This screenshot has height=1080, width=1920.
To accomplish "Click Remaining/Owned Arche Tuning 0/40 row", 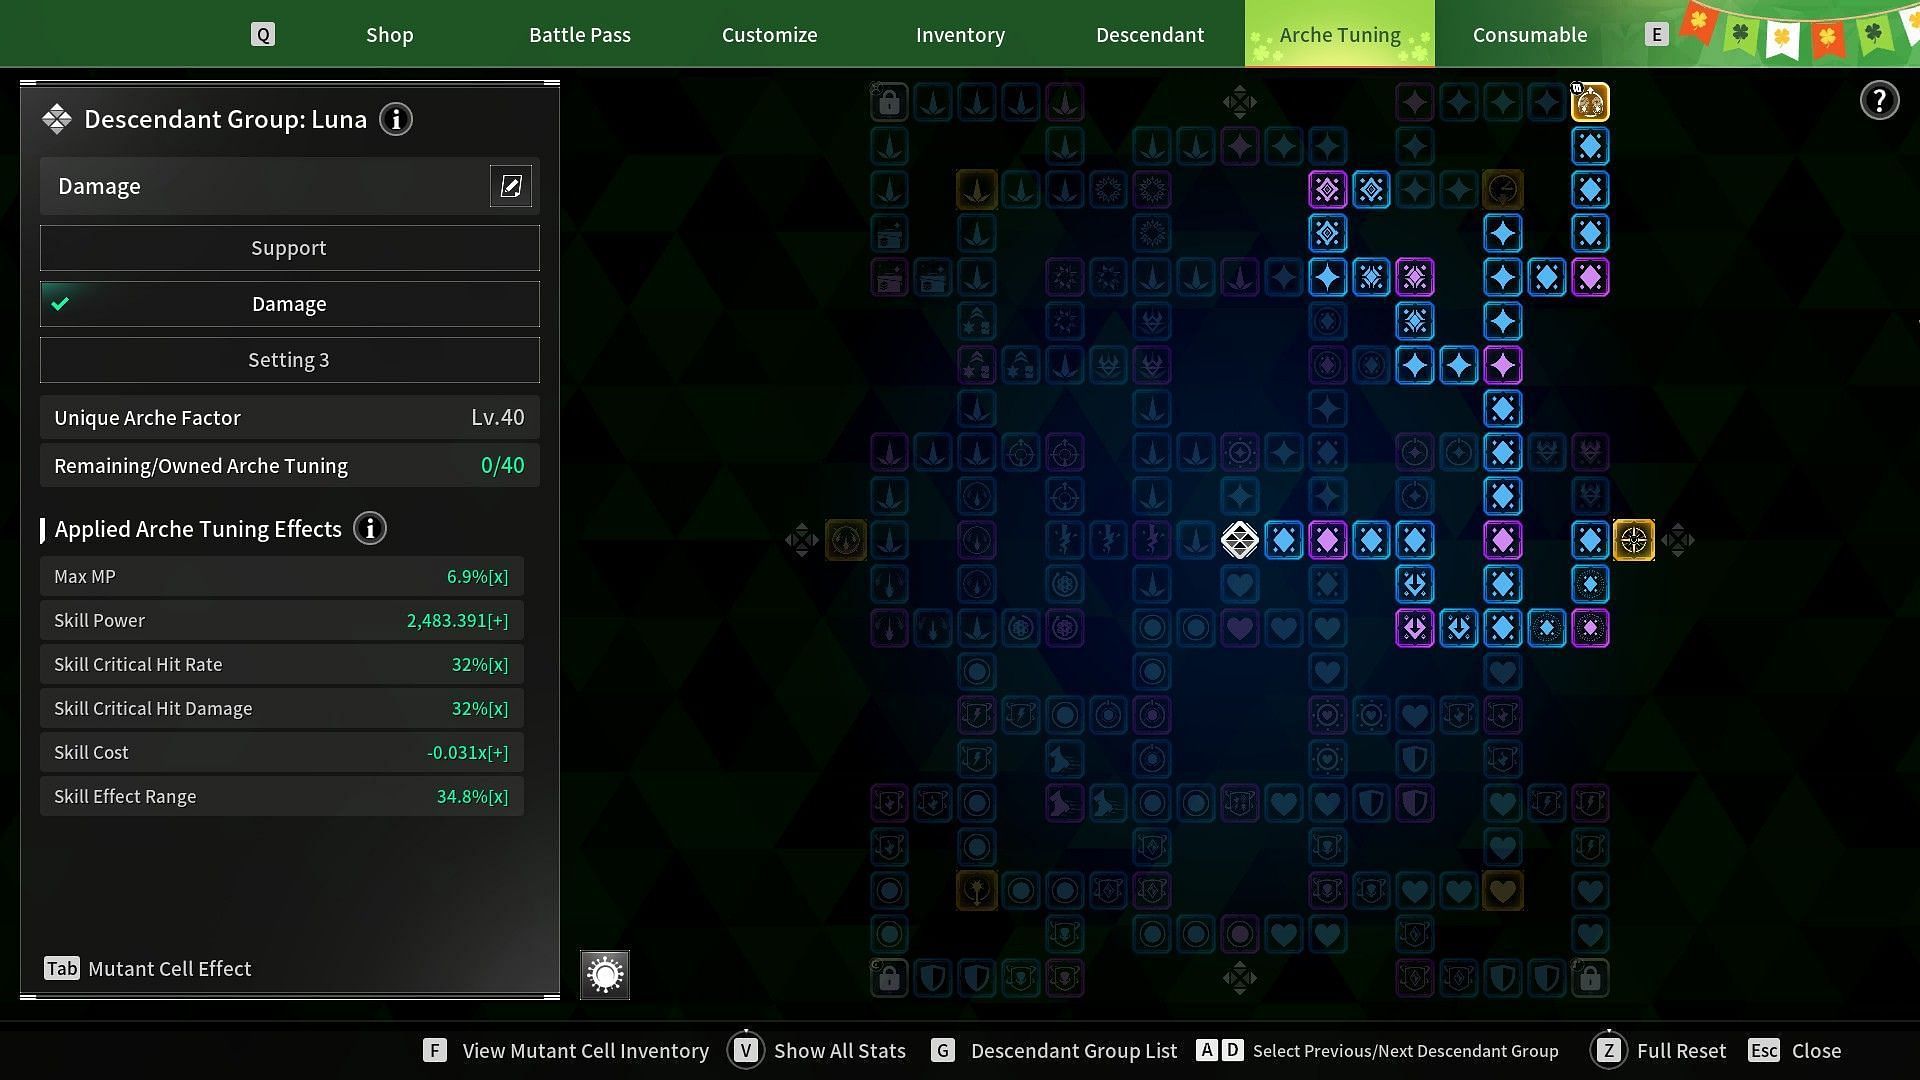I will tap(290, 466).
